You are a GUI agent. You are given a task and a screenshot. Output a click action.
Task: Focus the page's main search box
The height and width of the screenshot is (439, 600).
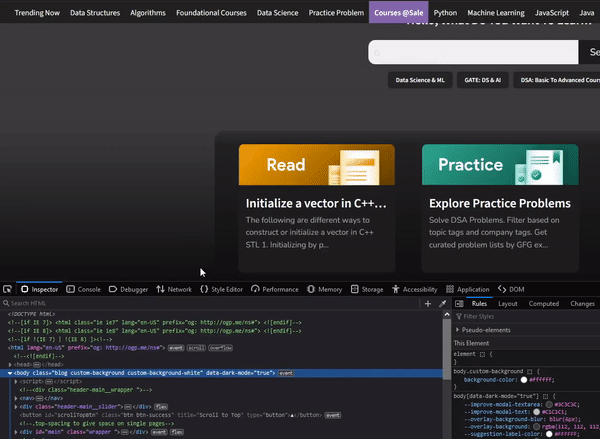(473, 52)
